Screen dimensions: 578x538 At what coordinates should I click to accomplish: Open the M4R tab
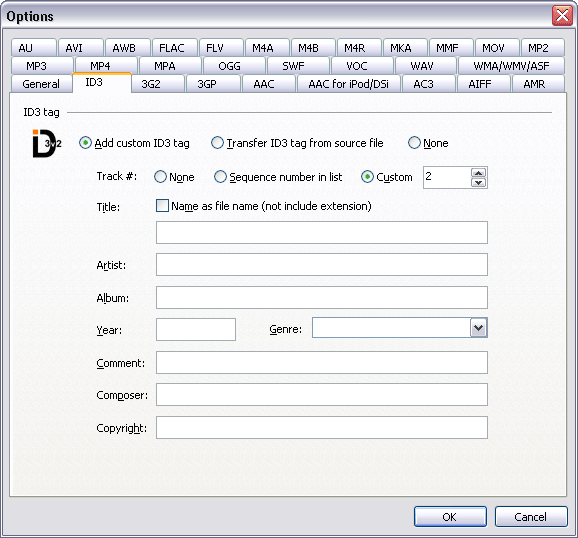tap(359, 48)
